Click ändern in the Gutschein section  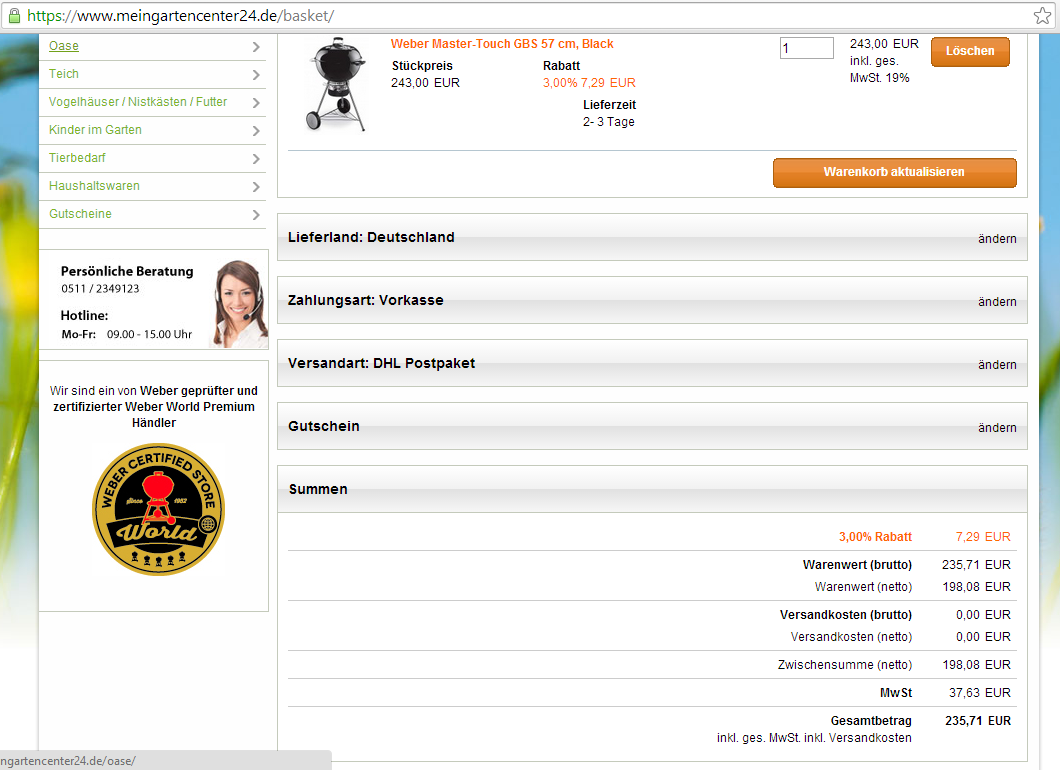(x=997, y=427)
